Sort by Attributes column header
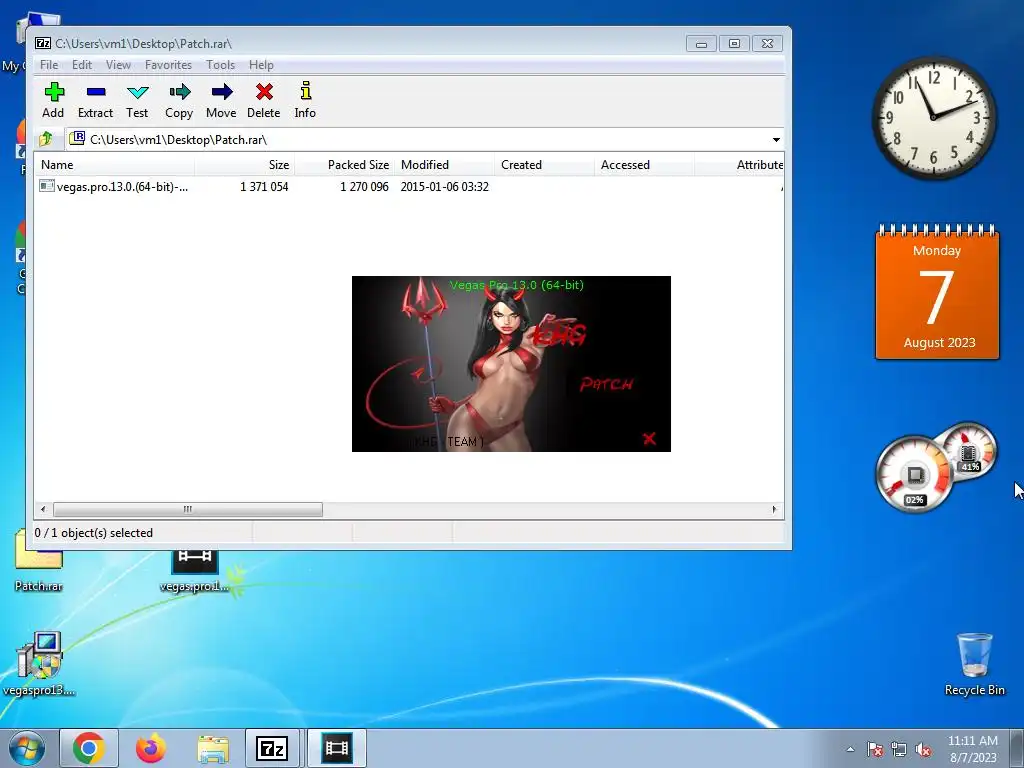1024x768 pixels. coord(739,165)
